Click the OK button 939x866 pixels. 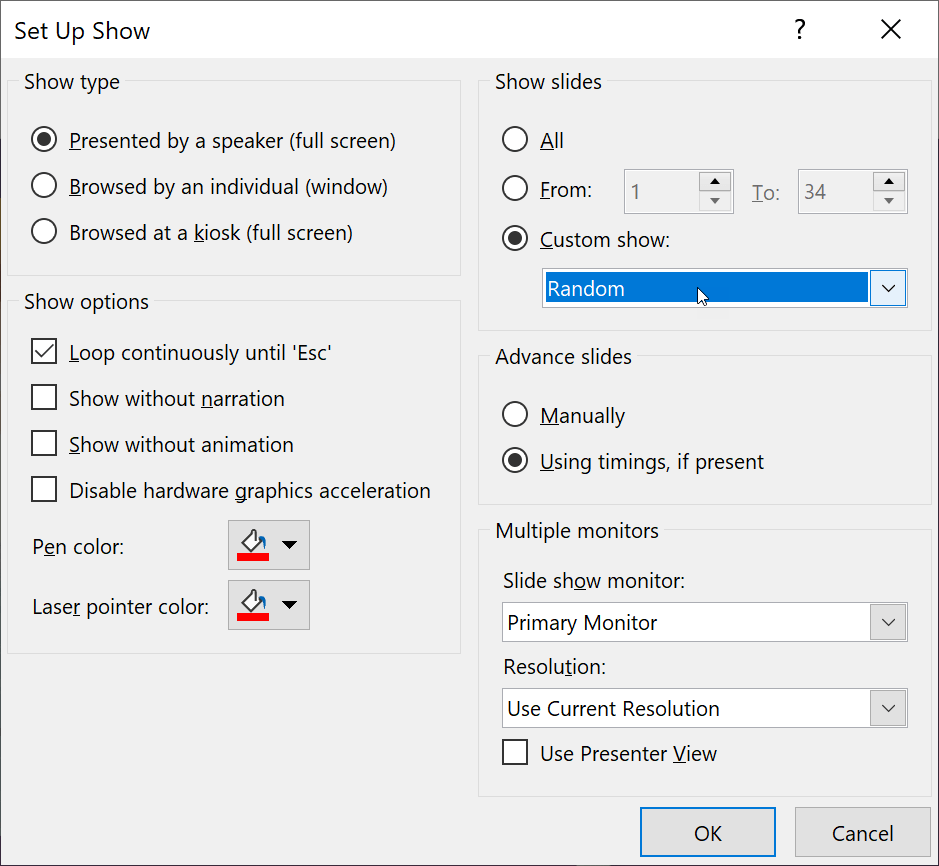coord(707,832)
